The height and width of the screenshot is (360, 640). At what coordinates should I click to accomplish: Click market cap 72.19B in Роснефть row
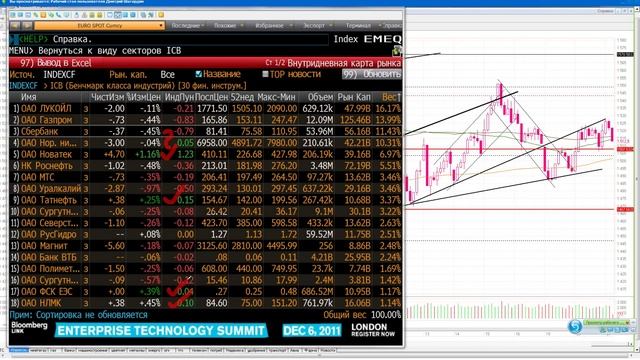[358, 166]
